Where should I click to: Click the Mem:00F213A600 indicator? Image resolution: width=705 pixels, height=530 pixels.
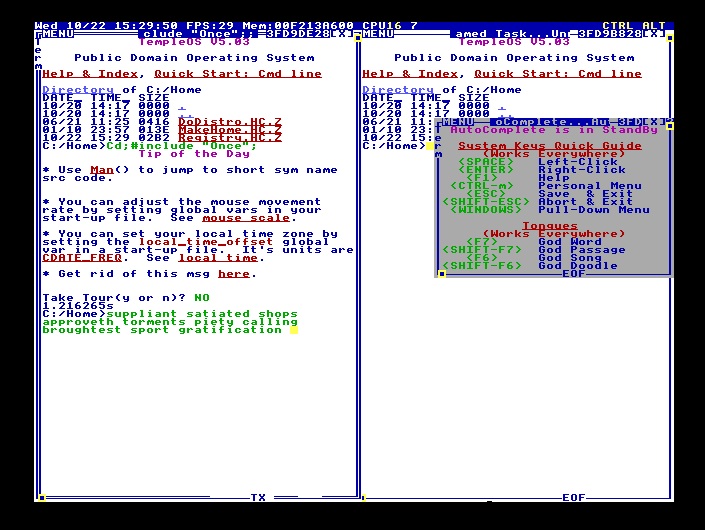pos(298,26)
